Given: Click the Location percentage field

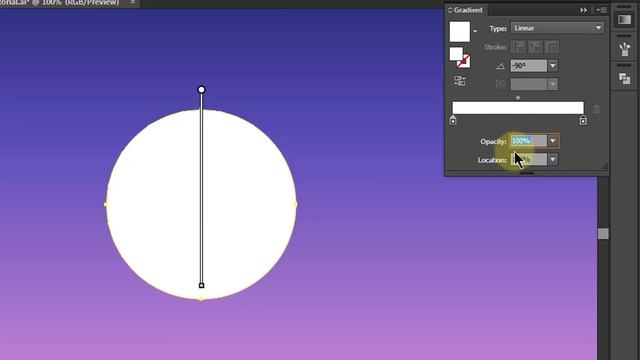Looking at the screenshot, I should [529, 160].
